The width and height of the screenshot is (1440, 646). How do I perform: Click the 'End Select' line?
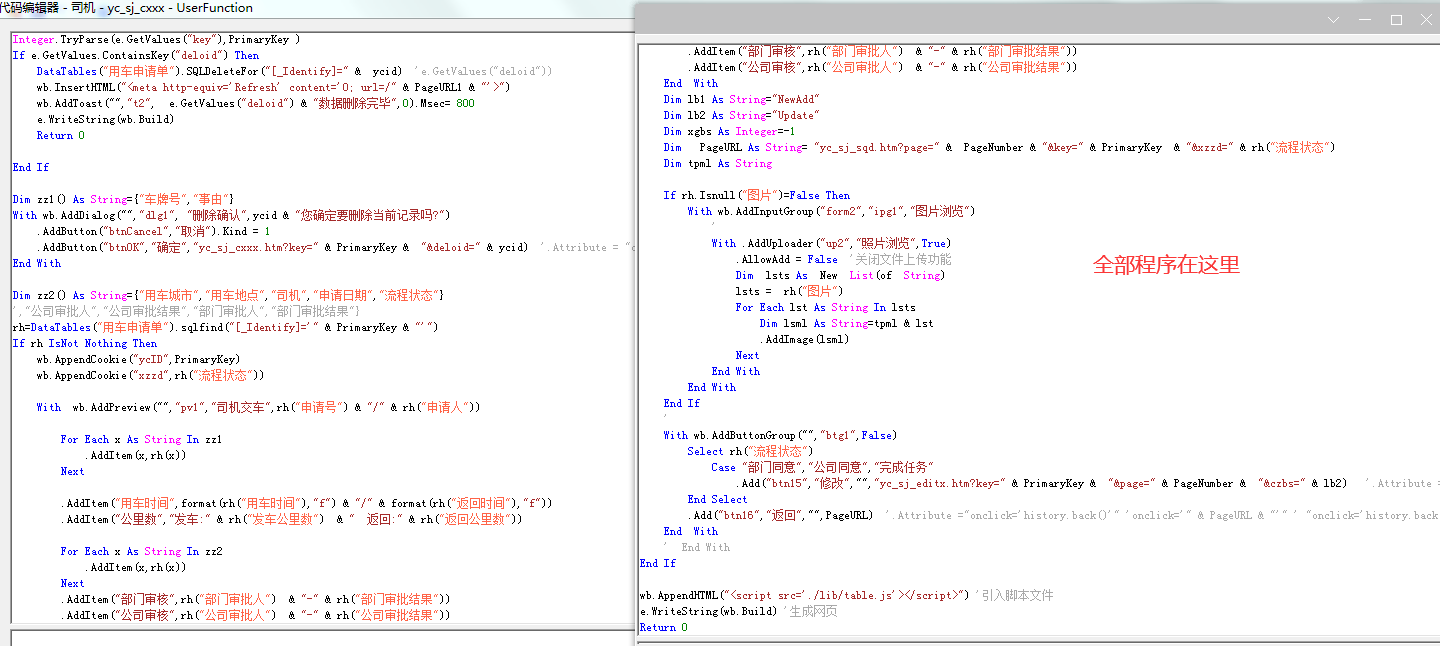[718, 499]
